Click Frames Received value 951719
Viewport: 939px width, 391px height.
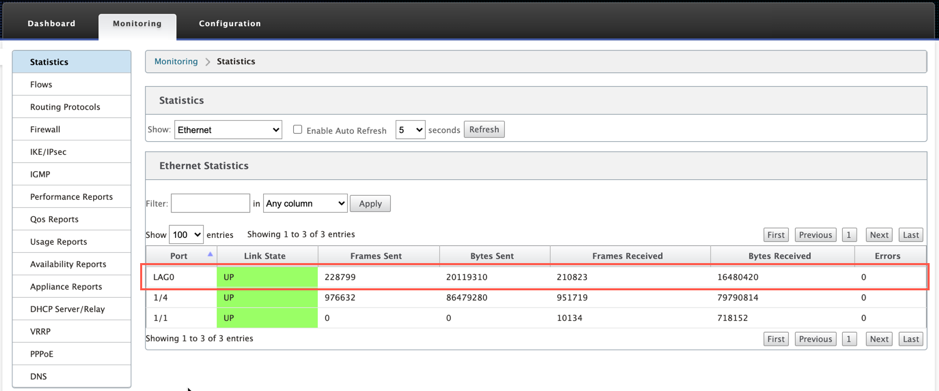point(571,298)
